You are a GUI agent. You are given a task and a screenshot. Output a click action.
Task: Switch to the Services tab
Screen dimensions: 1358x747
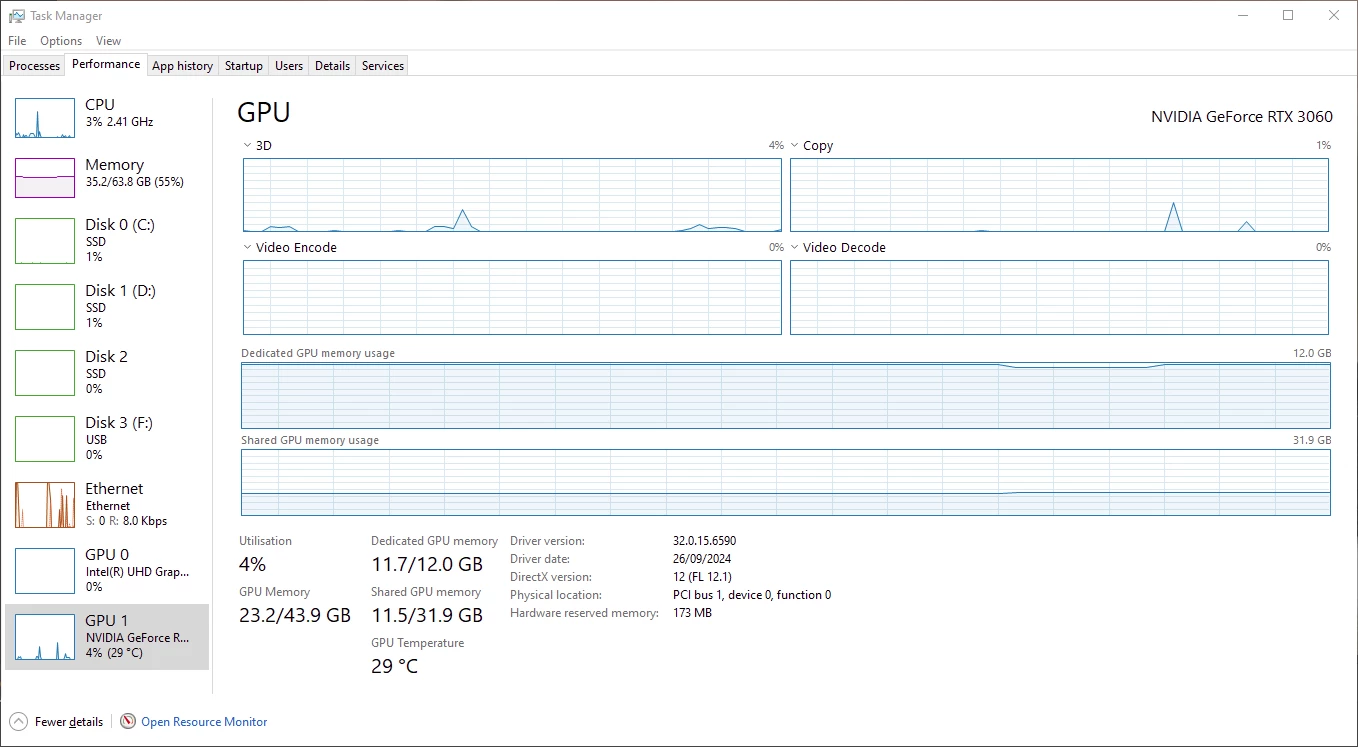click(x=383, y=66)
